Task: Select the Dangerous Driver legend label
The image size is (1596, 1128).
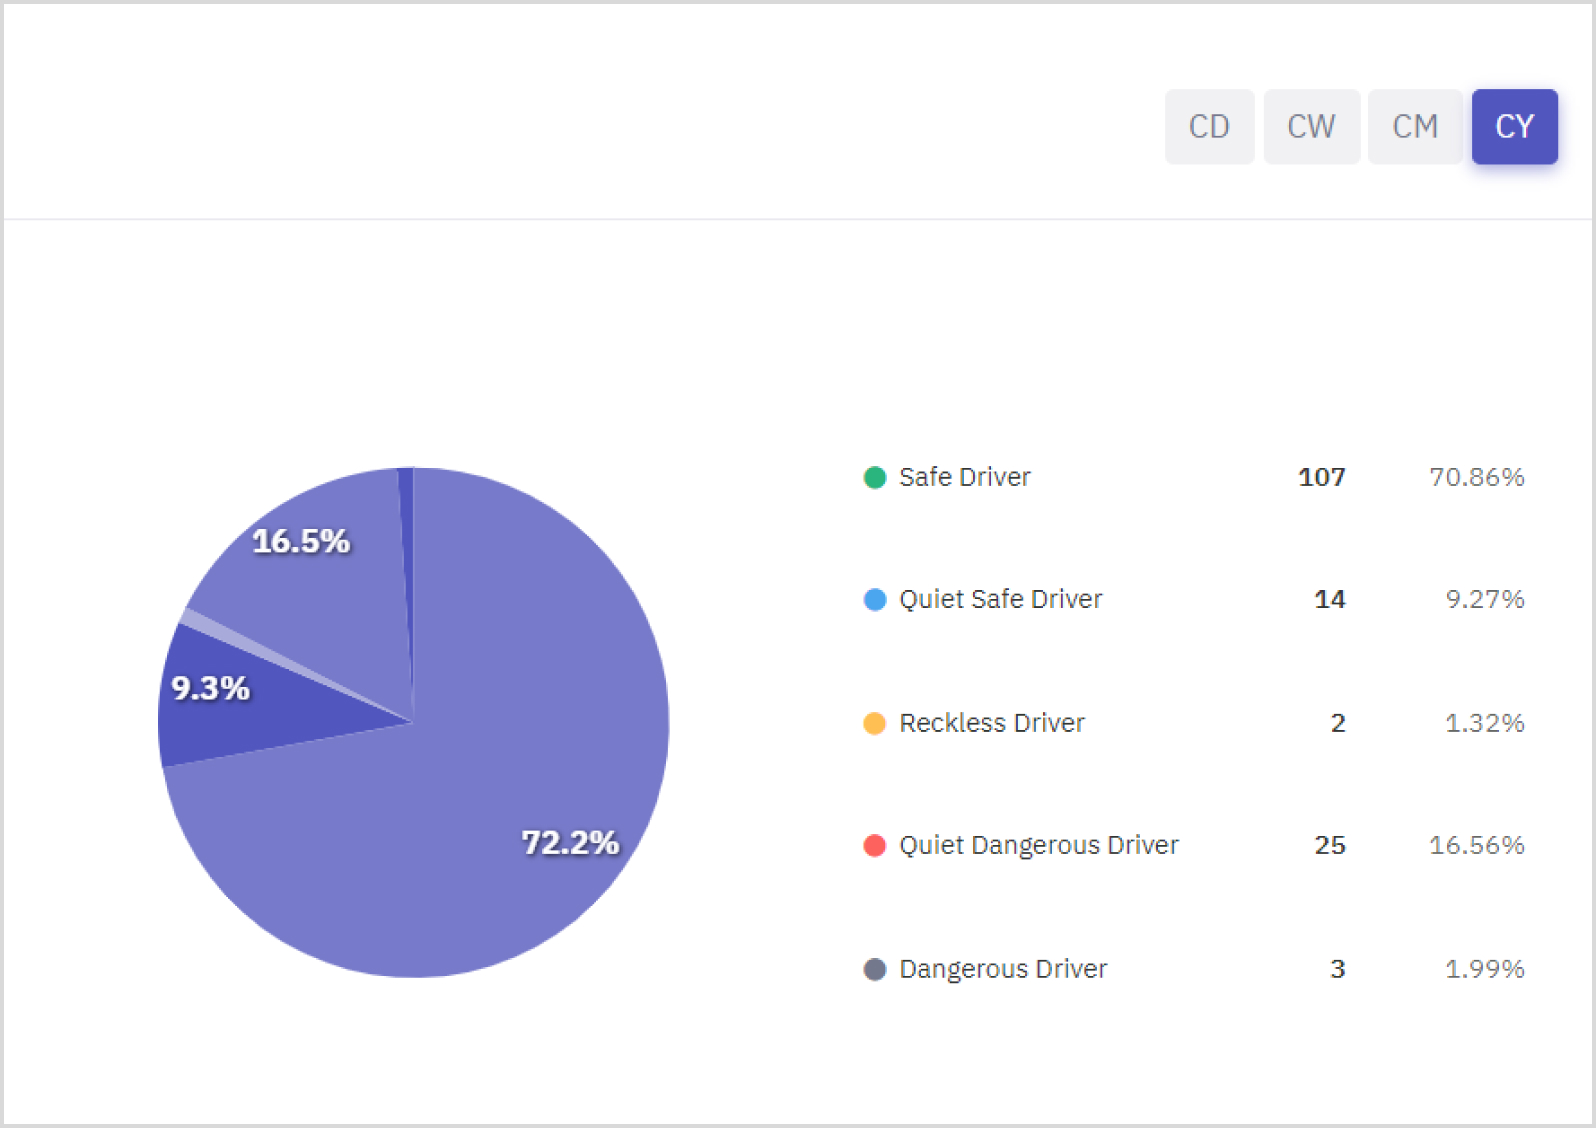Action: pyautogui.click(x=1003, y=969)
